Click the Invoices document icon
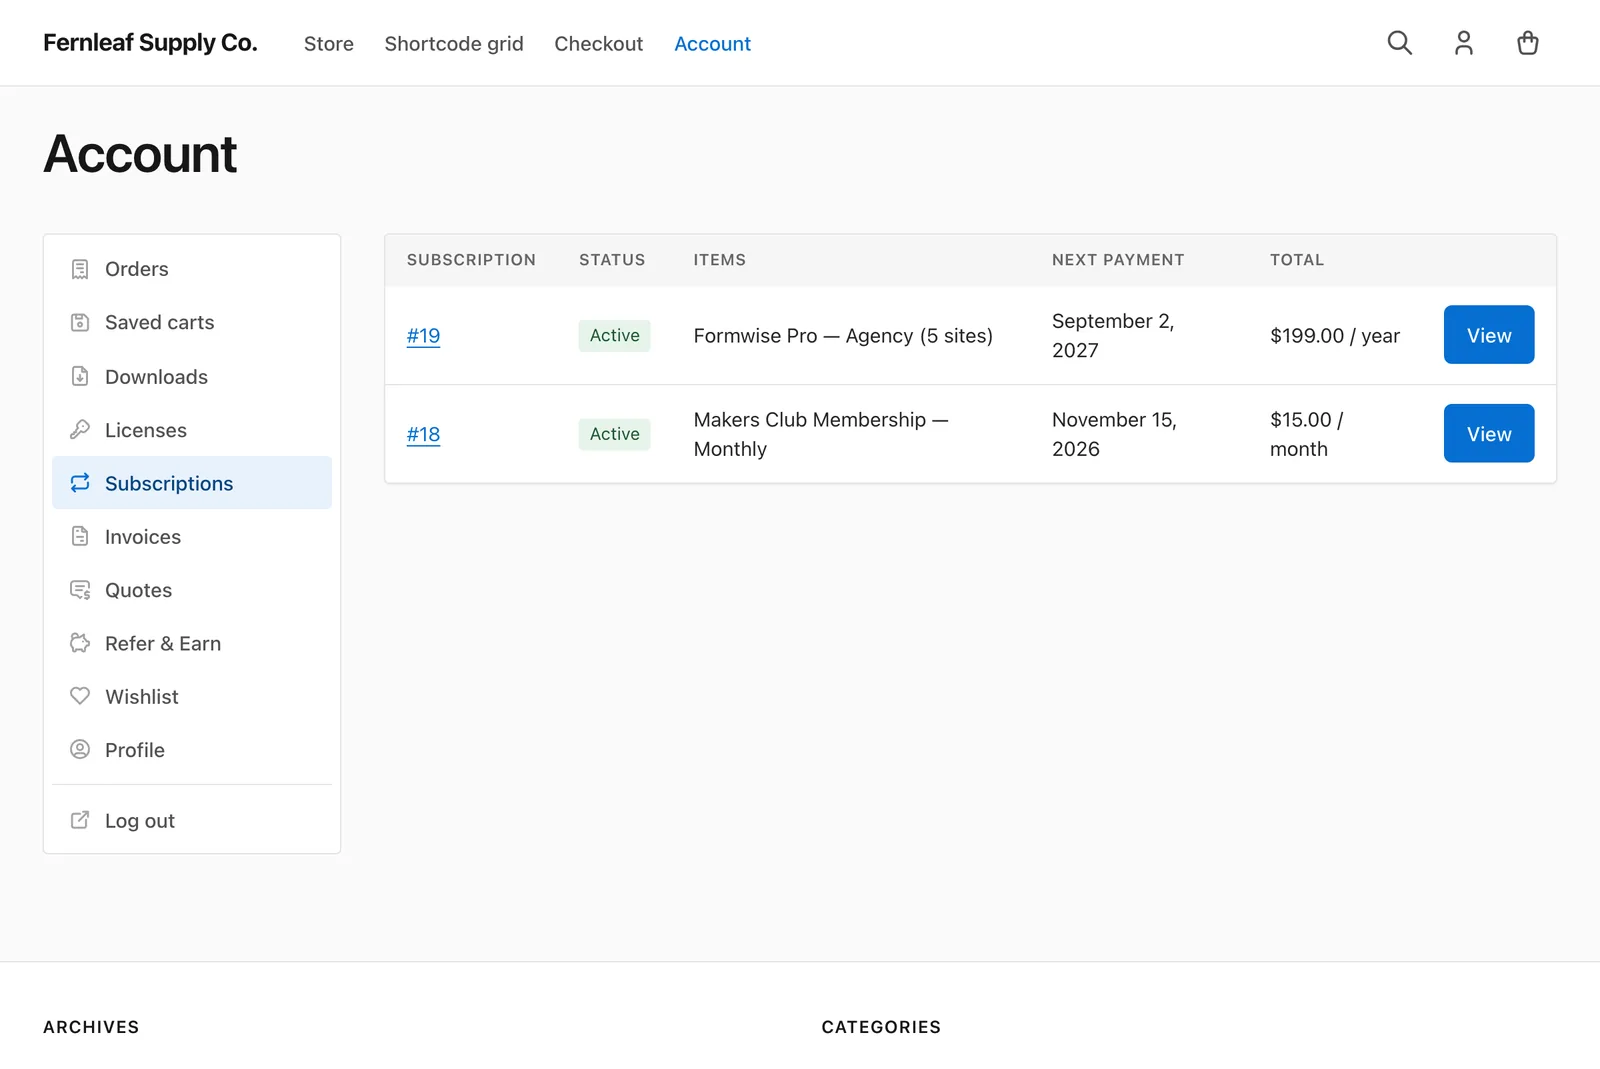 coord(80,536)
